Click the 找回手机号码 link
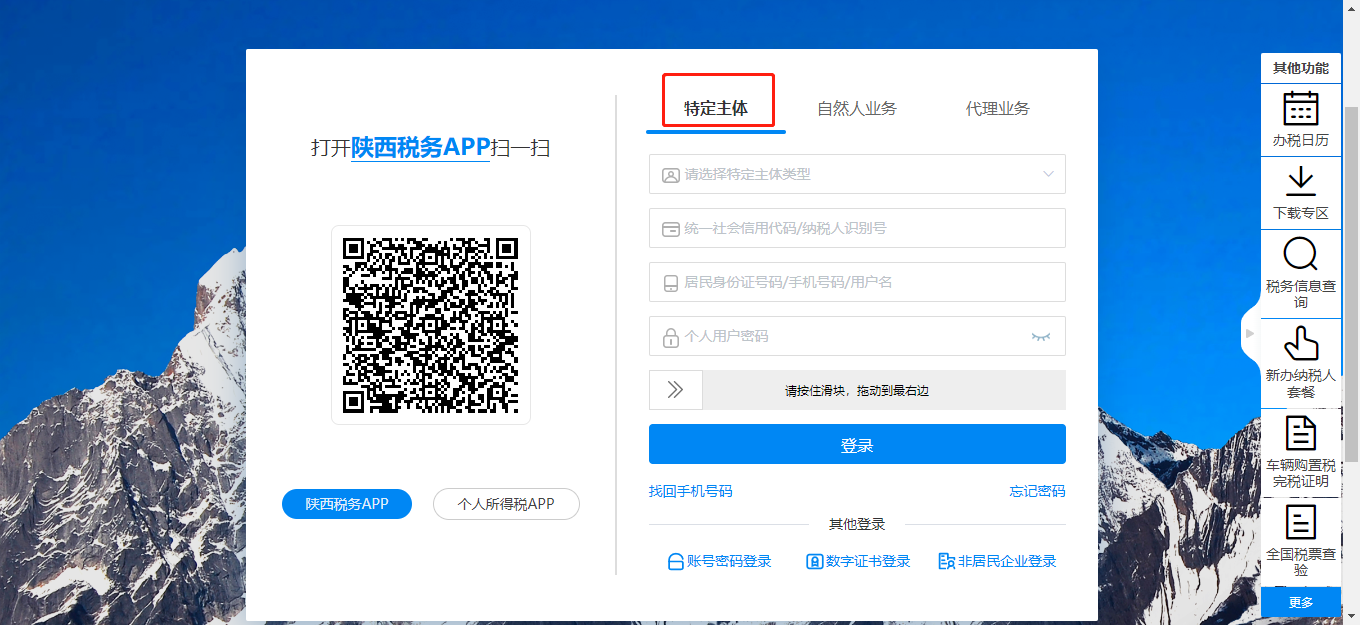 690,491
